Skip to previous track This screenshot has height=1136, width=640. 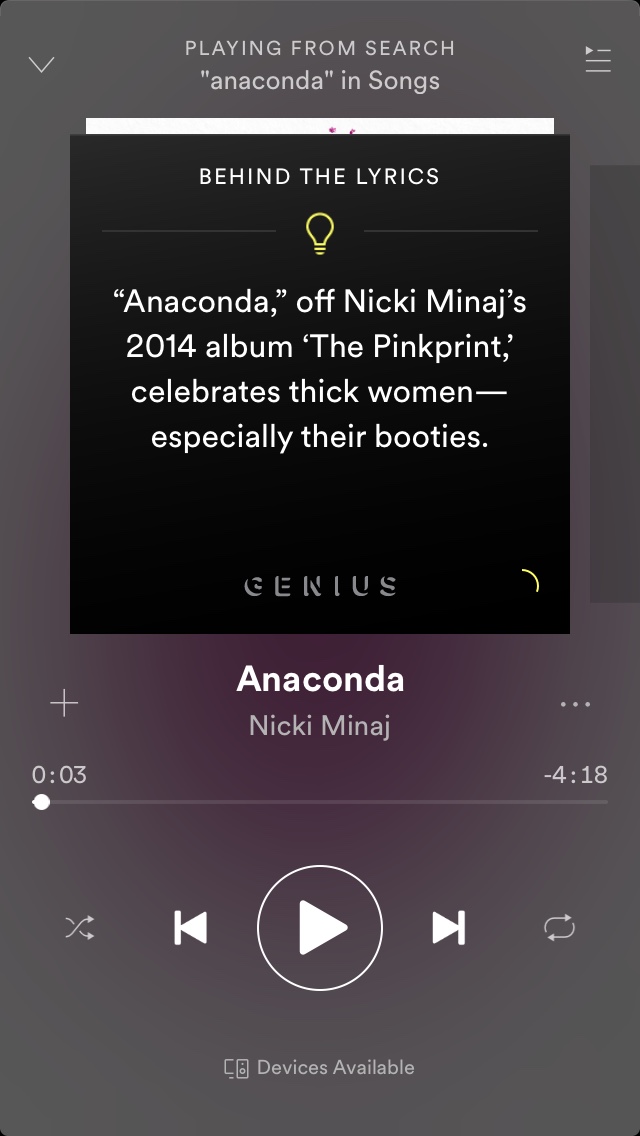tap(191, 927)
